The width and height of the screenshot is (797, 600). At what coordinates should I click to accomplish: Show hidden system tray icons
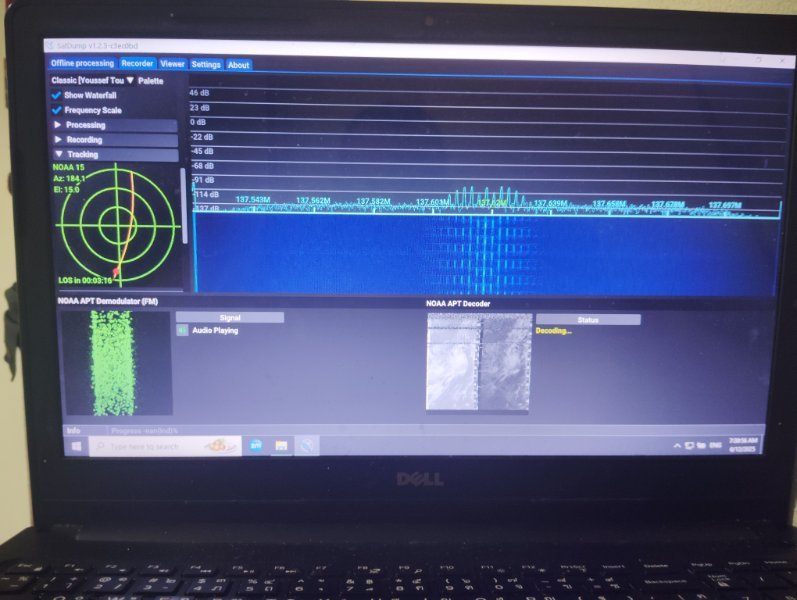(677, 445)
